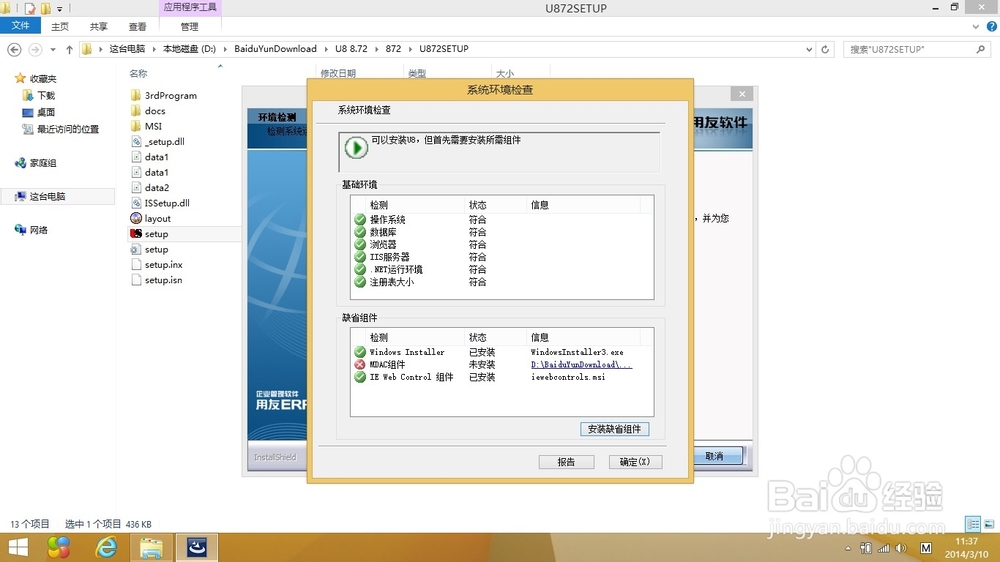Click green check icon beside .NET运行环境
The width and height of the screenshot is (1000, 562).
point(360,269)
